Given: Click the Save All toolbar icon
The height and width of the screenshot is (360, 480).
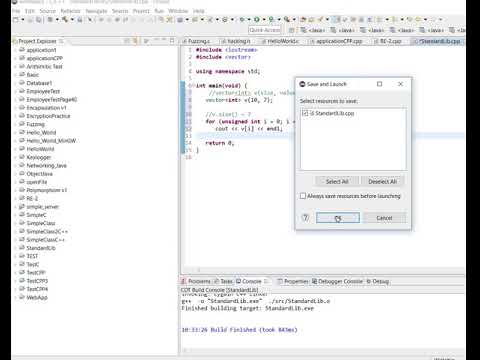Looking at the screenshot, I should [38, 20].
